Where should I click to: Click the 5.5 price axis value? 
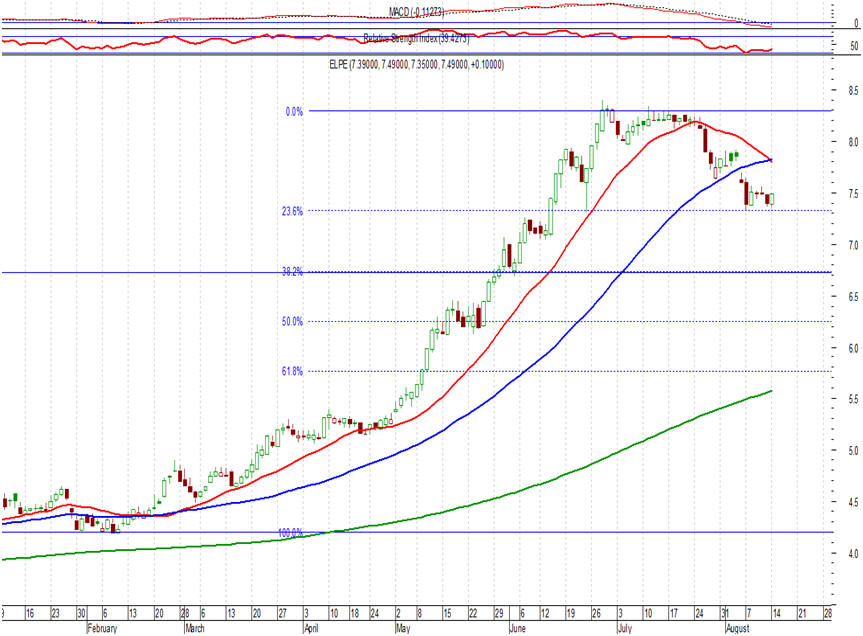[x=853, y=399]
